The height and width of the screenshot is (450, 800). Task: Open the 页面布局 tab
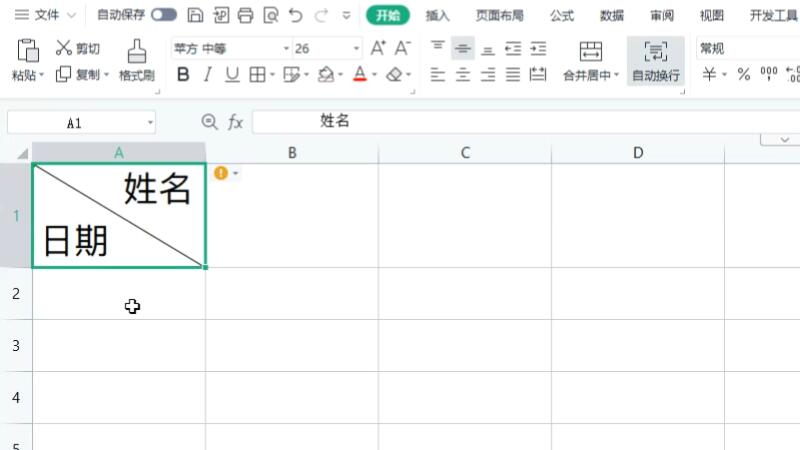(x=499, y=16)
